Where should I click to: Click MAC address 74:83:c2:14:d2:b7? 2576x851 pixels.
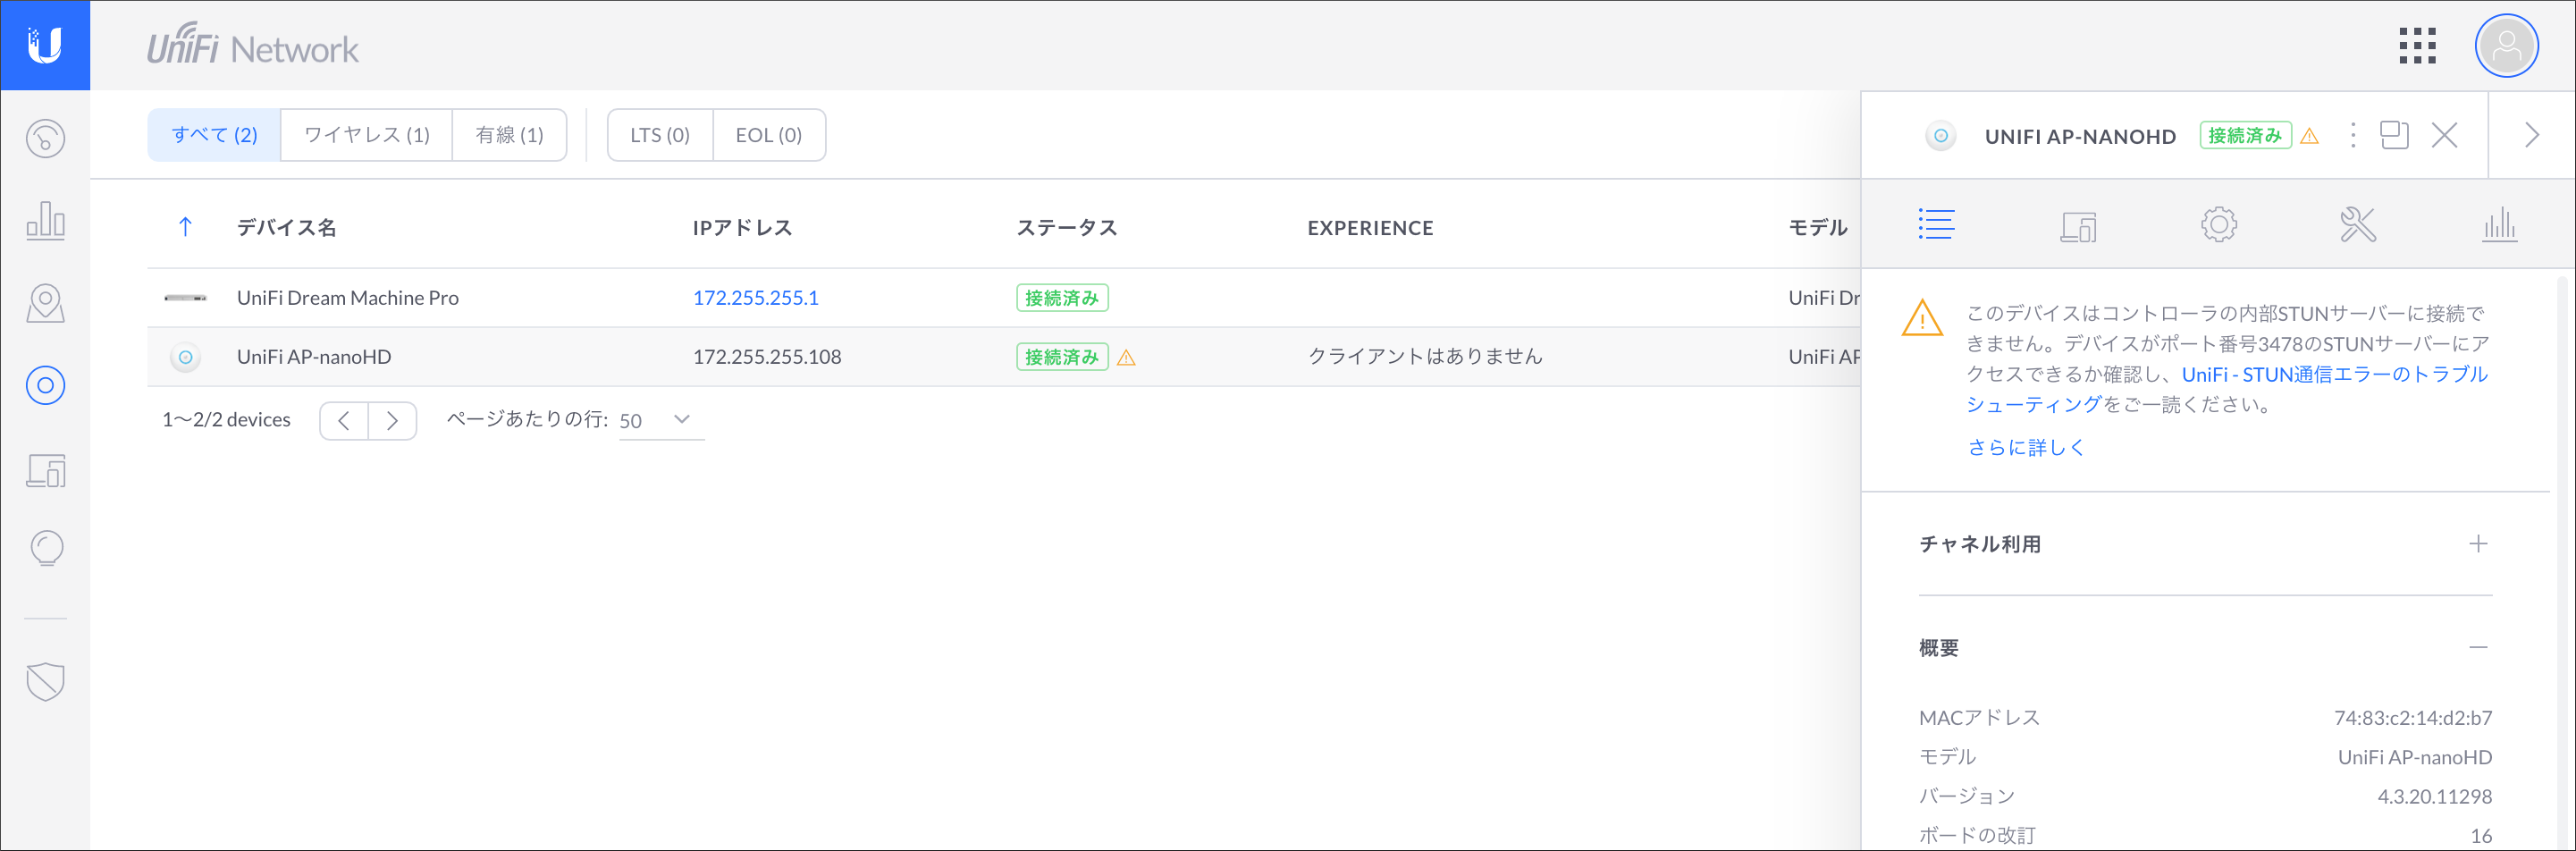(x=2412, y=718)
